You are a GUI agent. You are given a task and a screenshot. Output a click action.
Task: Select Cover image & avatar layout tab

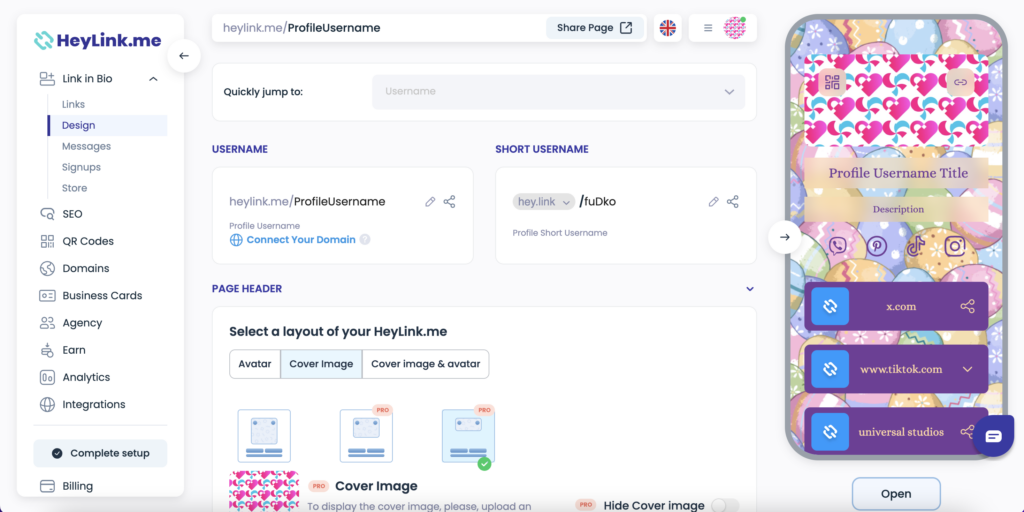pos(426,364)
